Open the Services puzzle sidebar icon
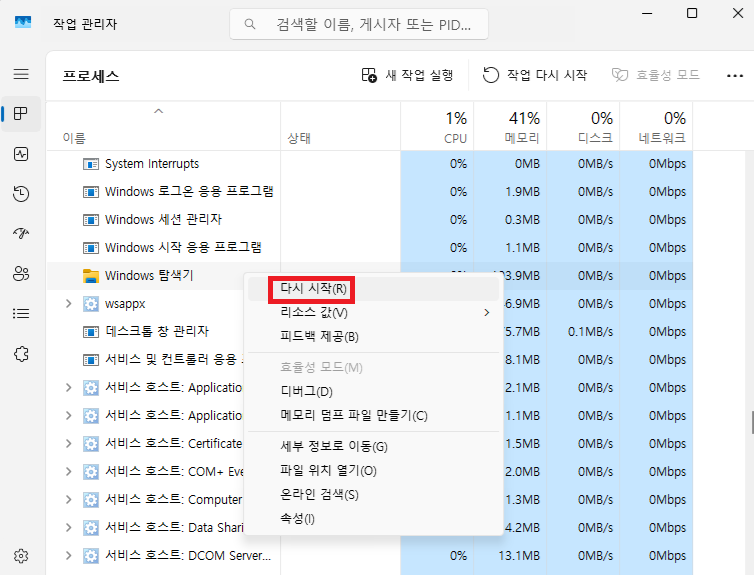Image resolution: width=754 pixels, height=575 pixels. 21,354
